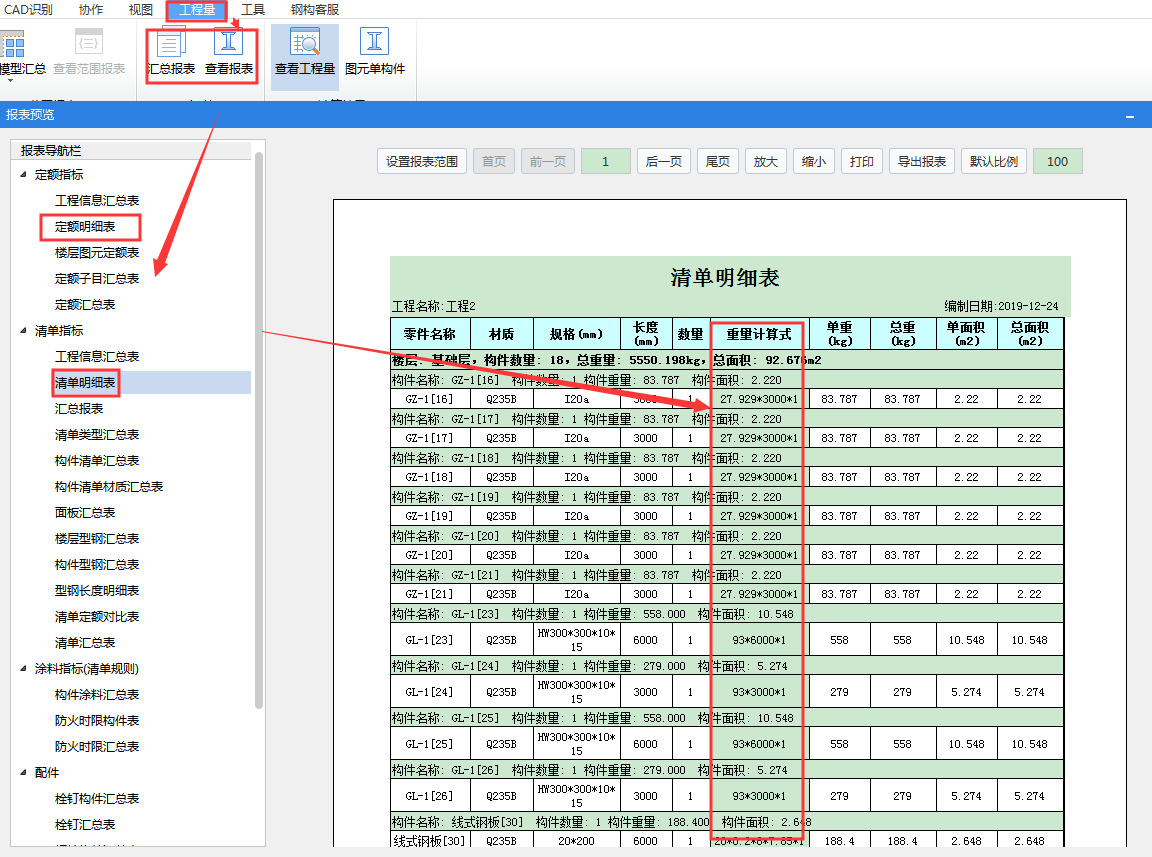Open 工程信息汇总表 under 定额指标
Image resolution: width=1152 pixels, height=857 pixels.
97,201
